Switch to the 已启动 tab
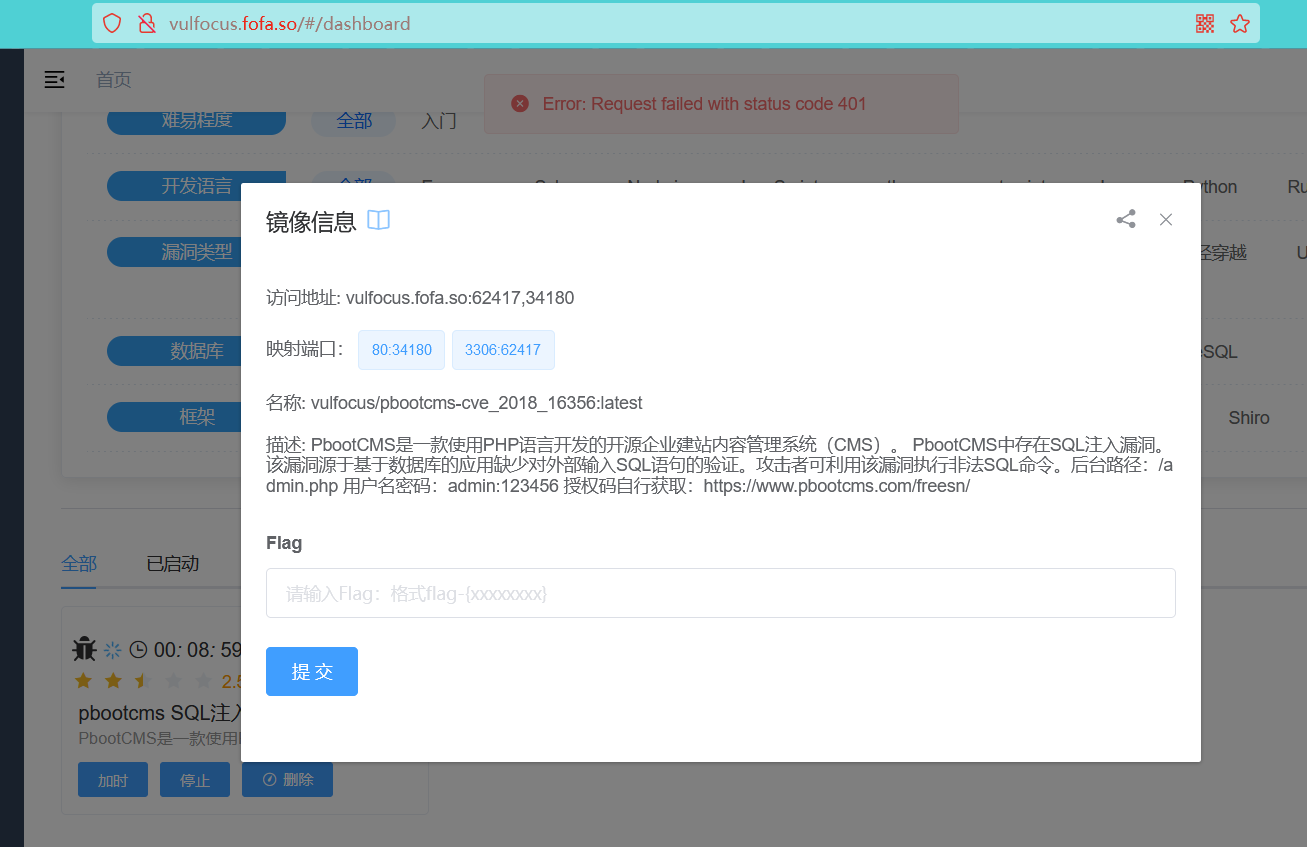 (x=171, y=563)
